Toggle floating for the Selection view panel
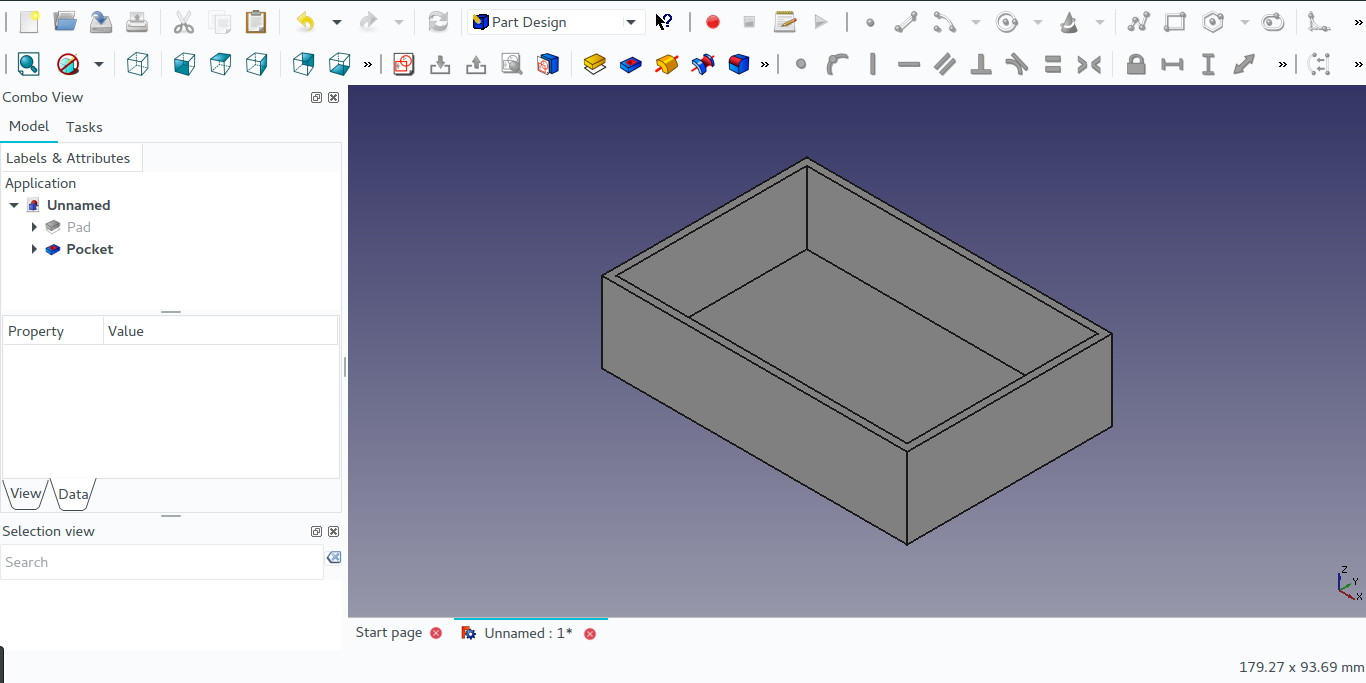This screenshot has width=1366, height=683. click(316, 532)
